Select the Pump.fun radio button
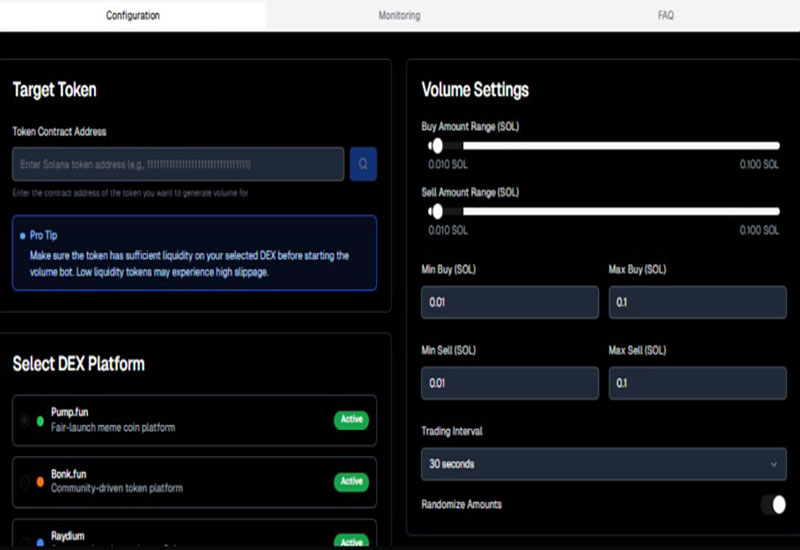This screenshot has height=550, width=800. coord(25,421)
